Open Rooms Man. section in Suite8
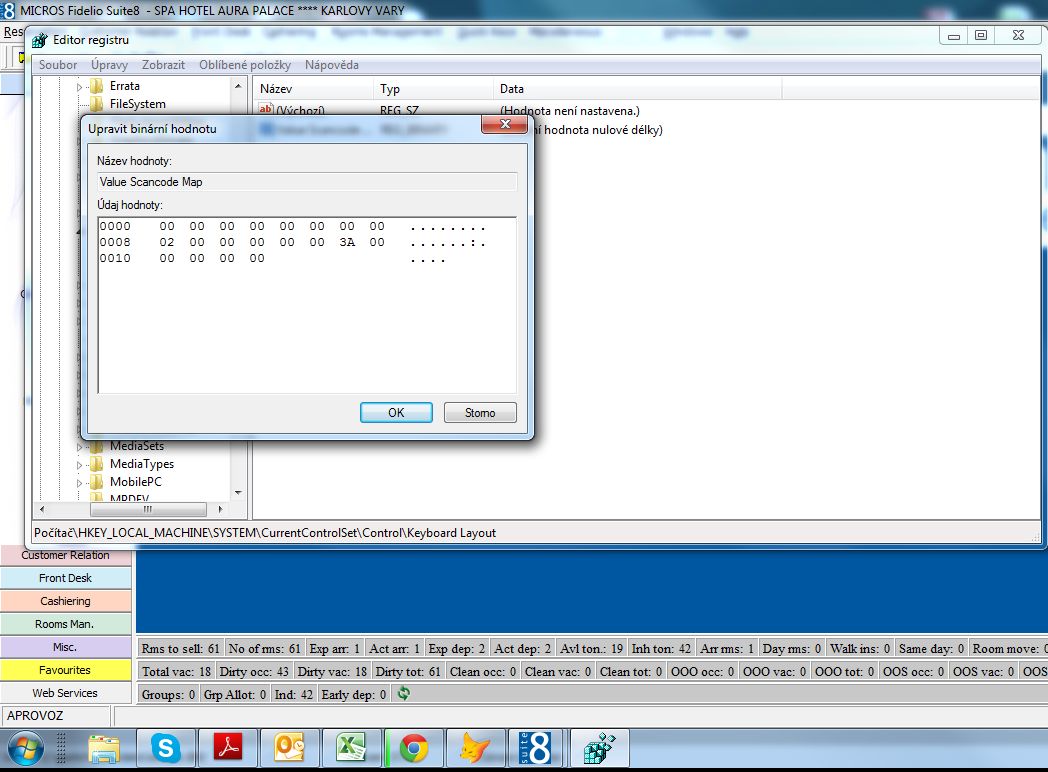The image size is (1048, 772). pos(66,624)
